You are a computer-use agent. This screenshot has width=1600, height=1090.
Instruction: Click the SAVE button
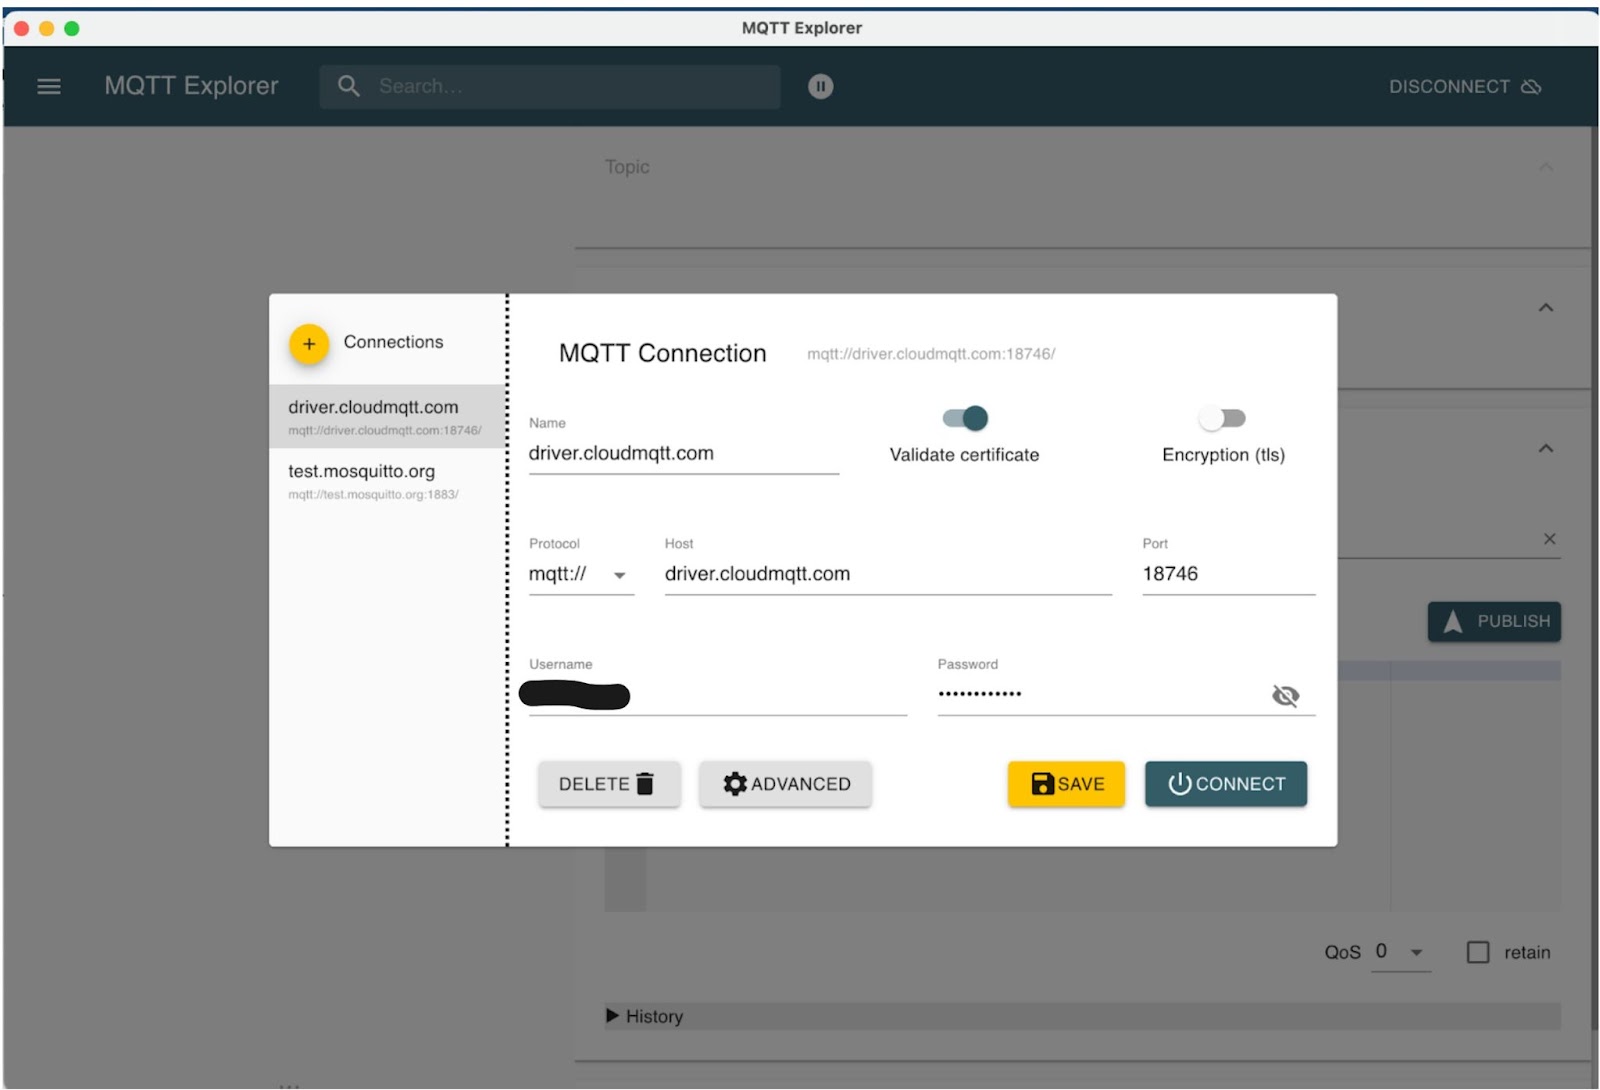(1066, 784)
